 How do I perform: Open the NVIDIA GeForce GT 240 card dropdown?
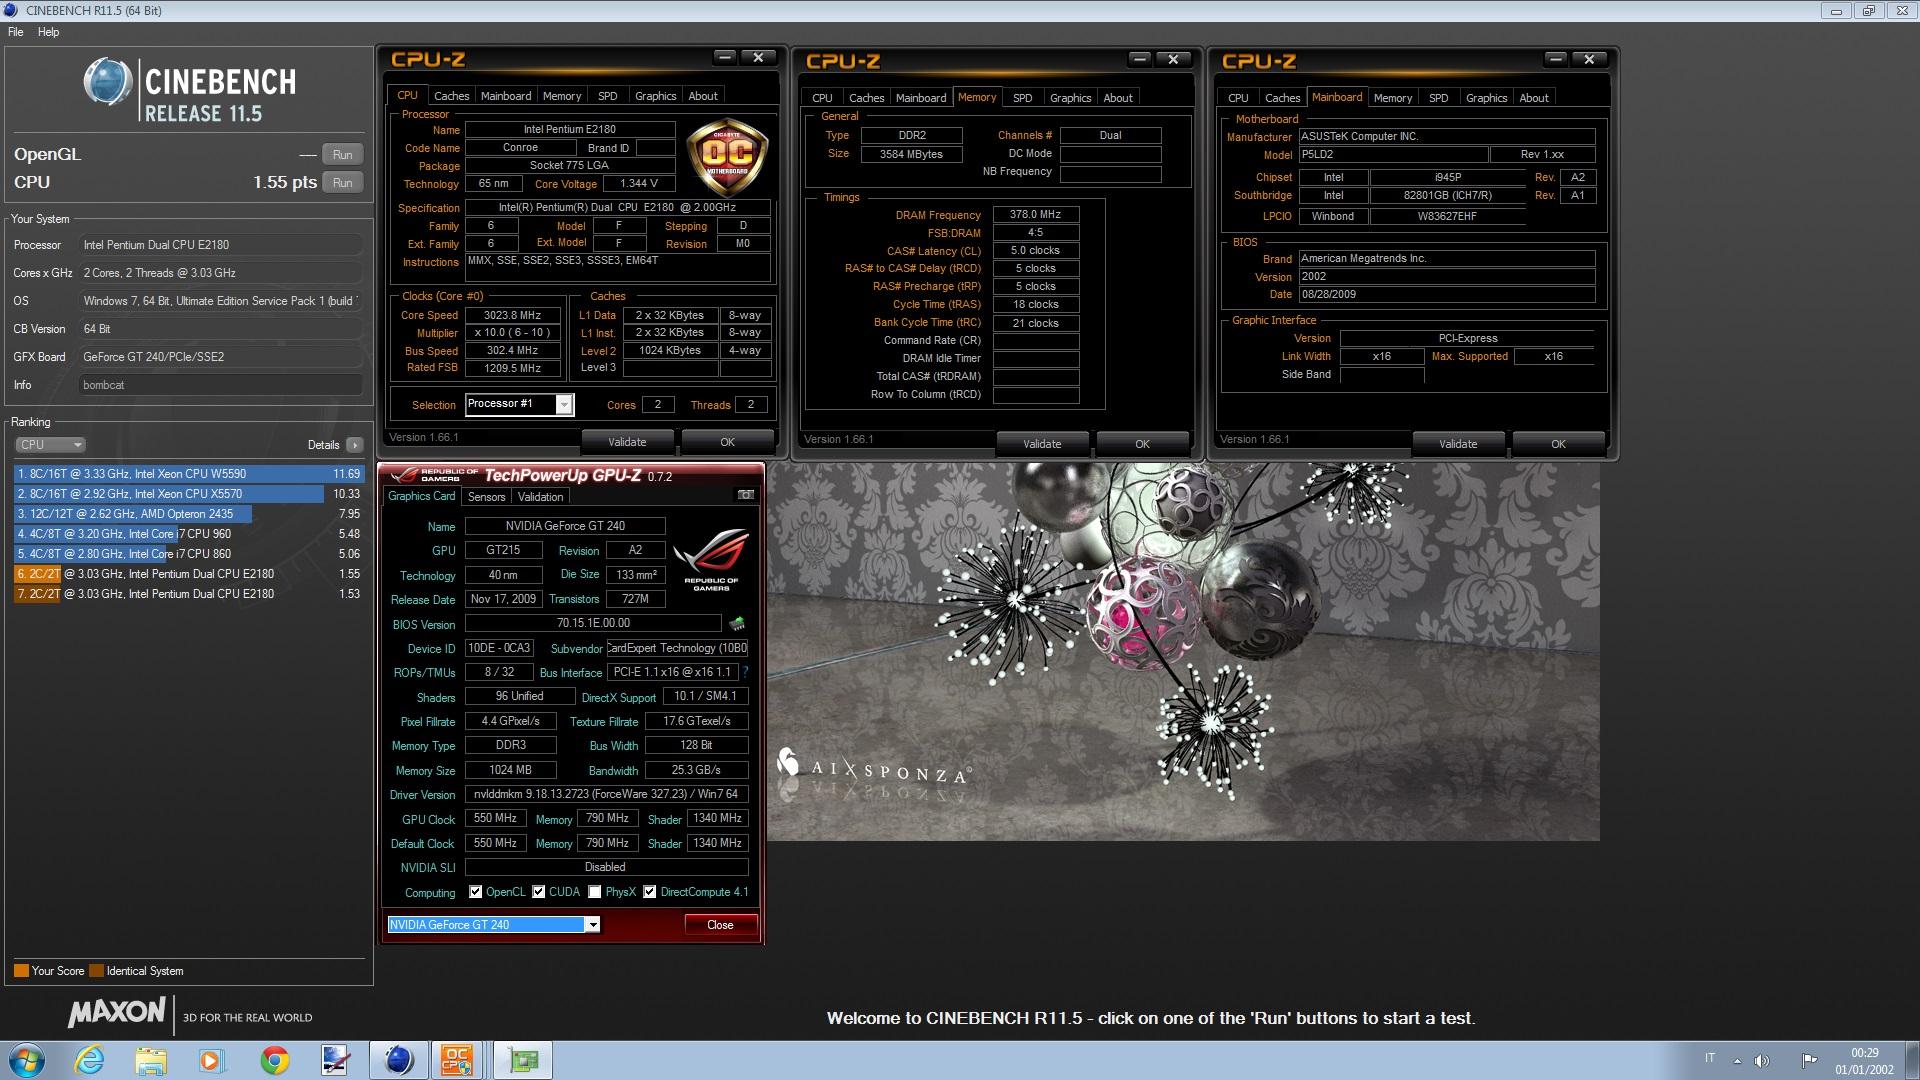point(593,925)
